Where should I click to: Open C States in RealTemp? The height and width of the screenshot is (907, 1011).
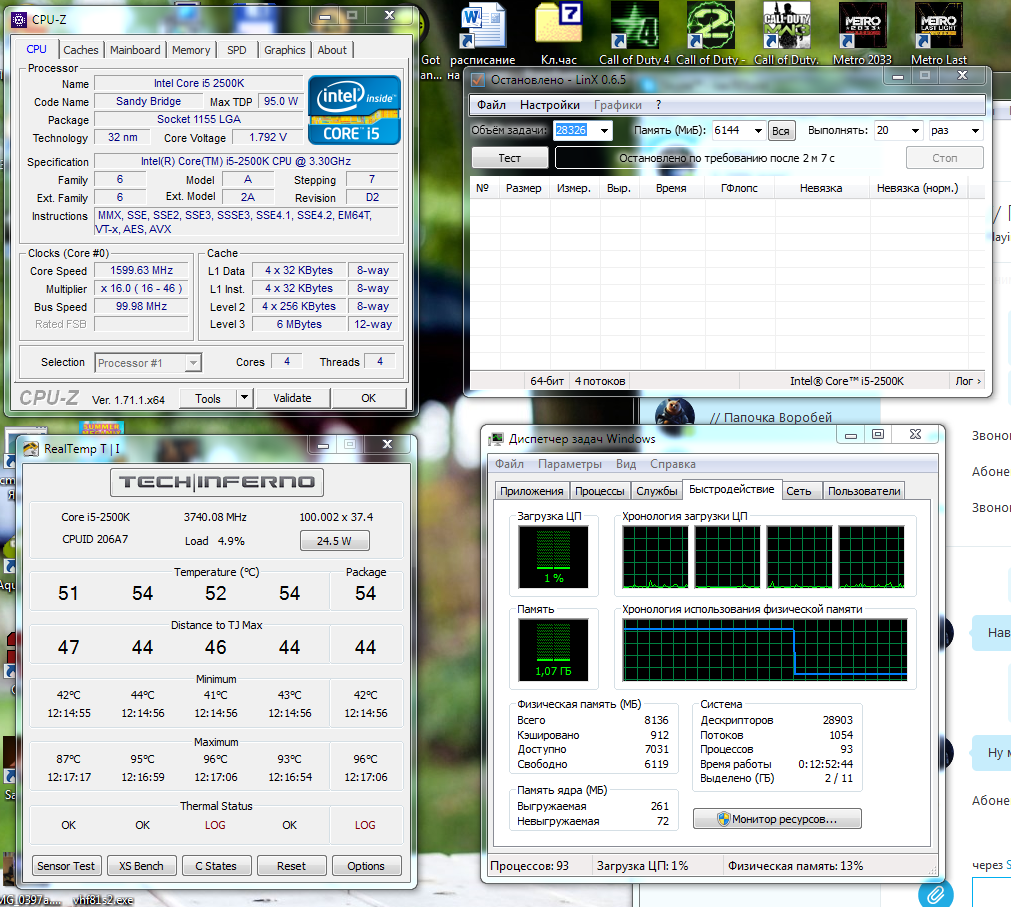pos(216,866)
